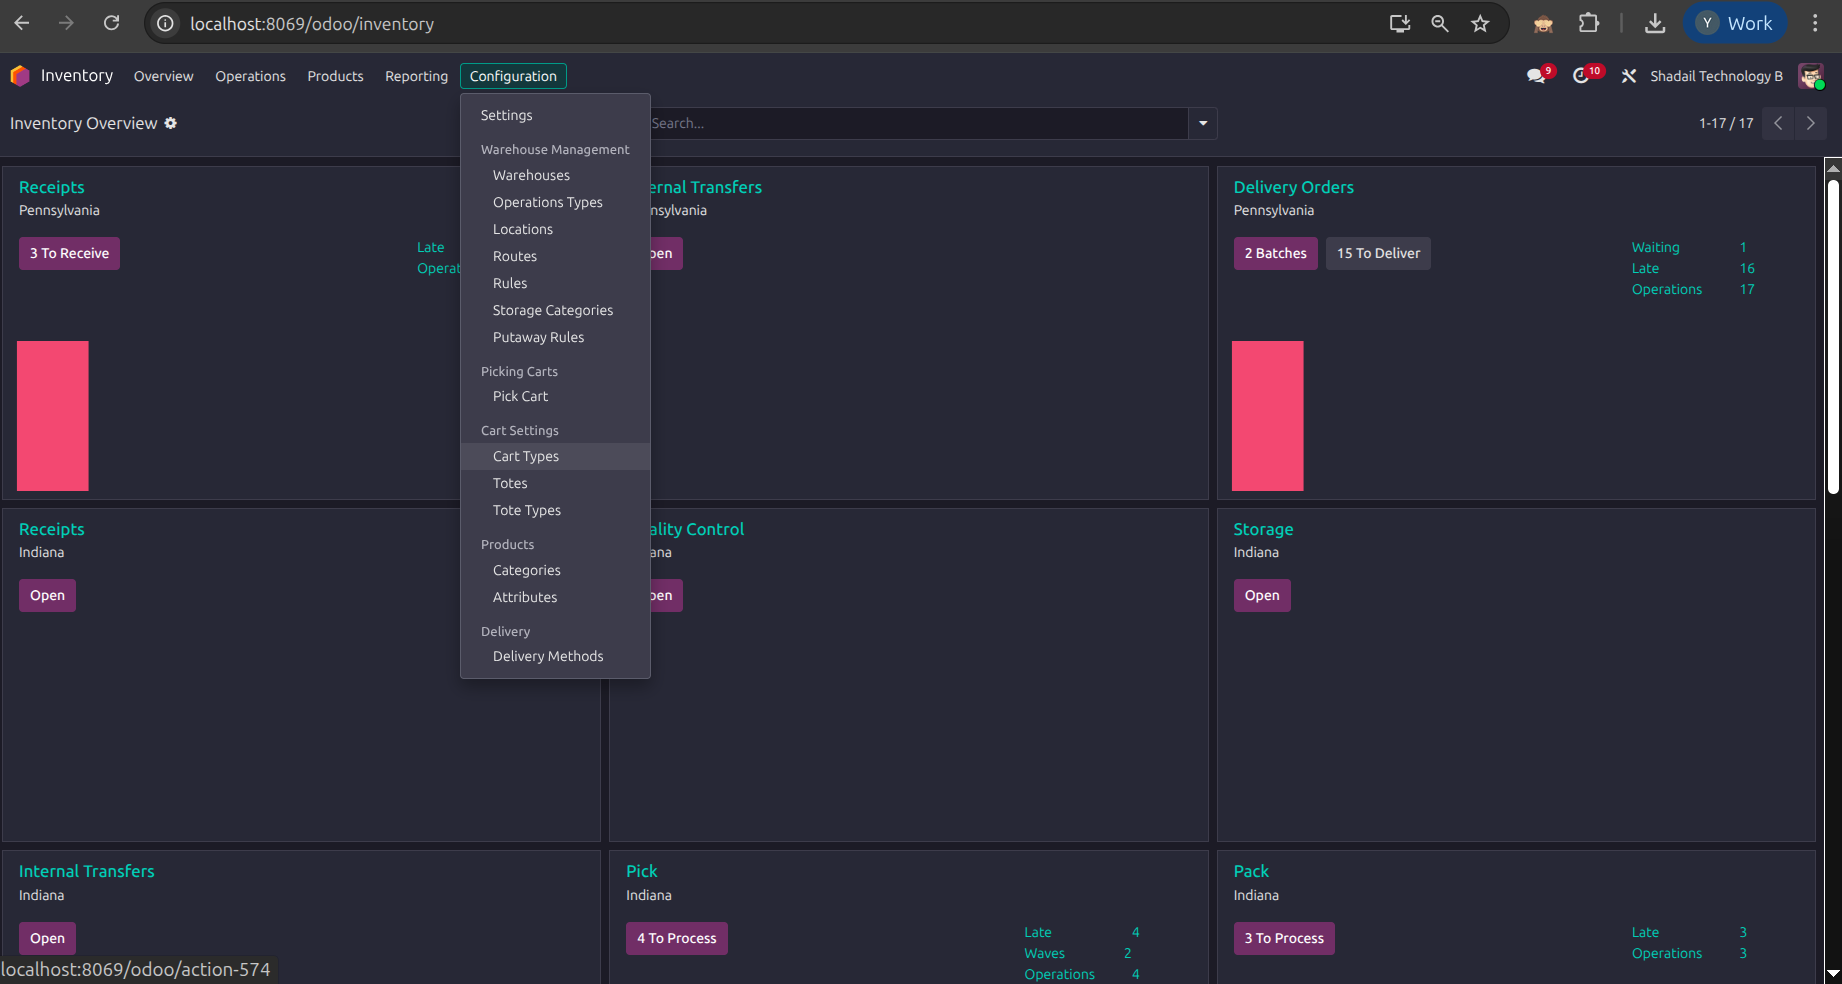Click the Waiting link in Delivery Orders
The image size is (1842, 984).
tap(1656, 247)
